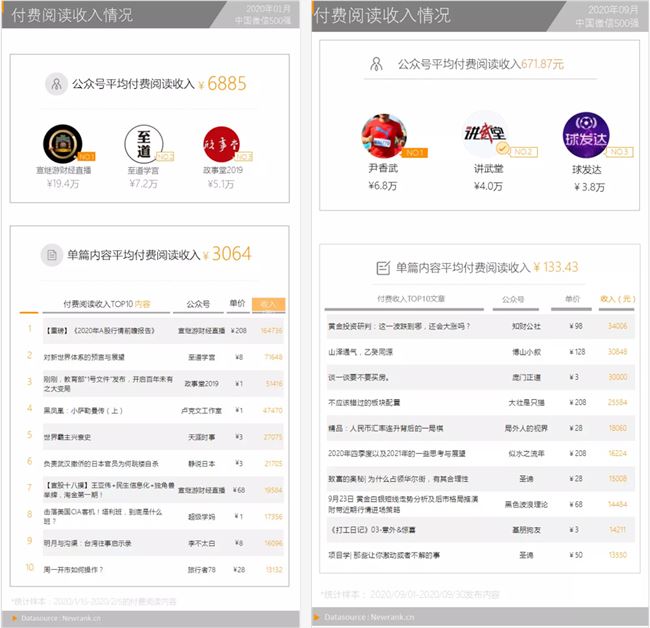
Task: Click account name 似水之流年 in right table
Action: [x=526, y=453]
